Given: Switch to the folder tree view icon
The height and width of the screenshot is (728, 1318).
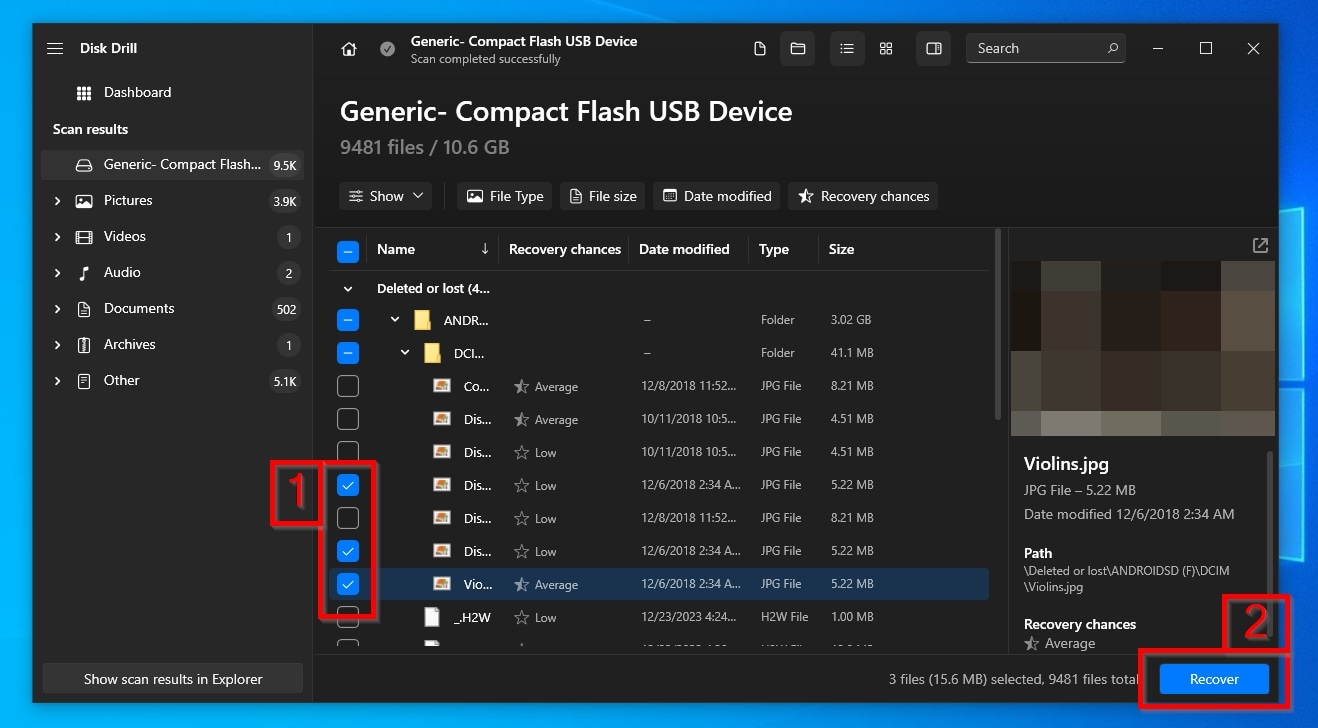Looking at the screenshot, I should (x=797, y=49).
